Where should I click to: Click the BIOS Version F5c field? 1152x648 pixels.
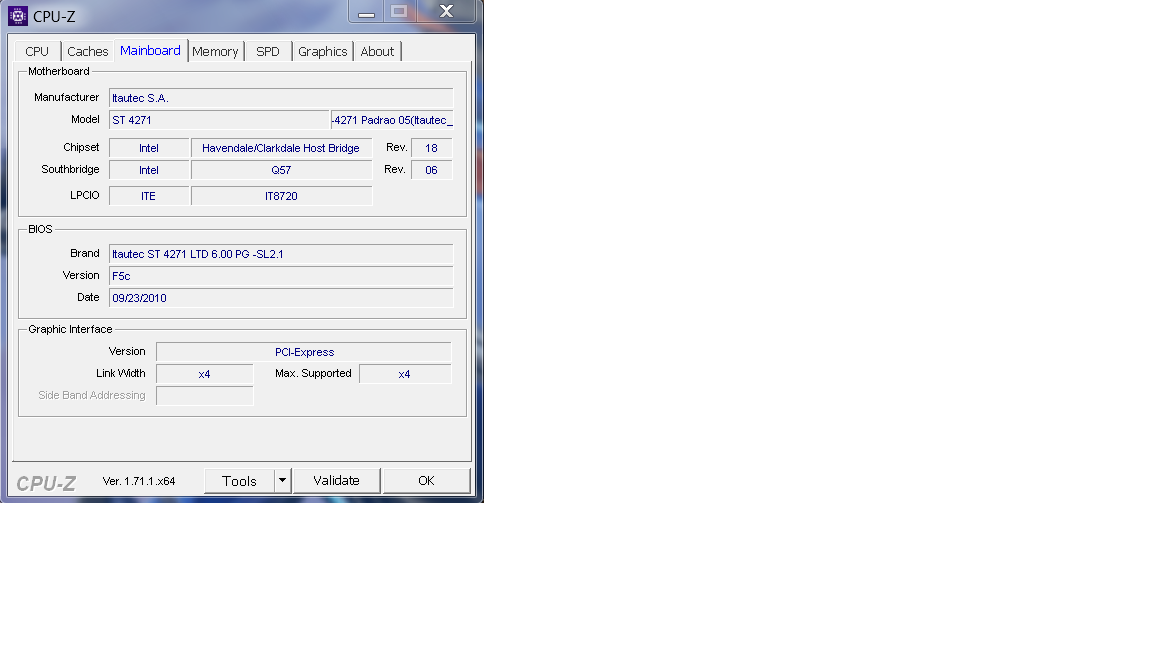[281, 276]
